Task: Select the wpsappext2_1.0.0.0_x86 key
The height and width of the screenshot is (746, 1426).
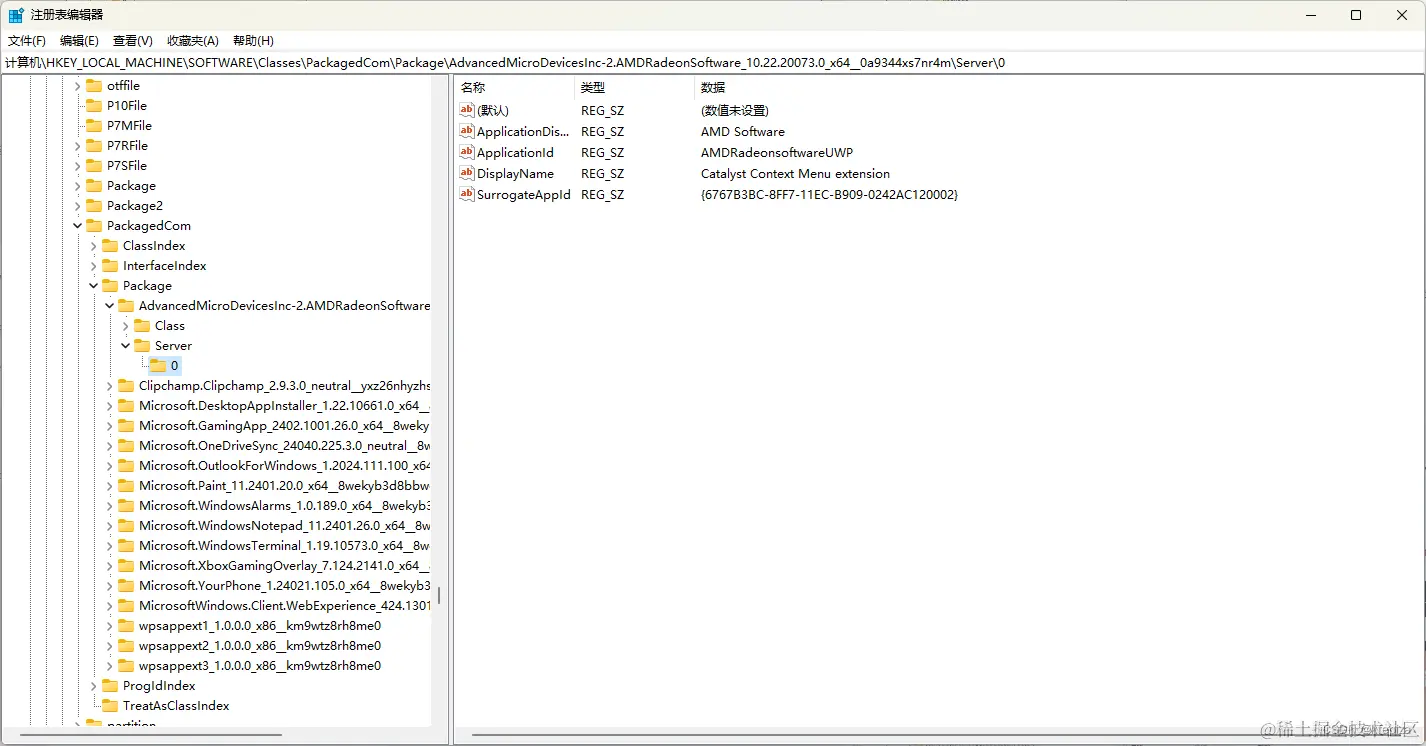Action: tap(260, 646)
